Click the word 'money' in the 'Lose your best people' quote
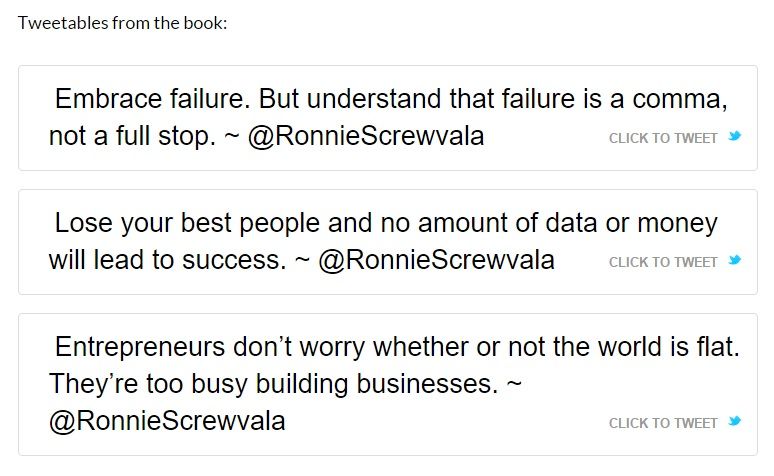774x476 pixels. pyautogui.click(x=677, y=224)
